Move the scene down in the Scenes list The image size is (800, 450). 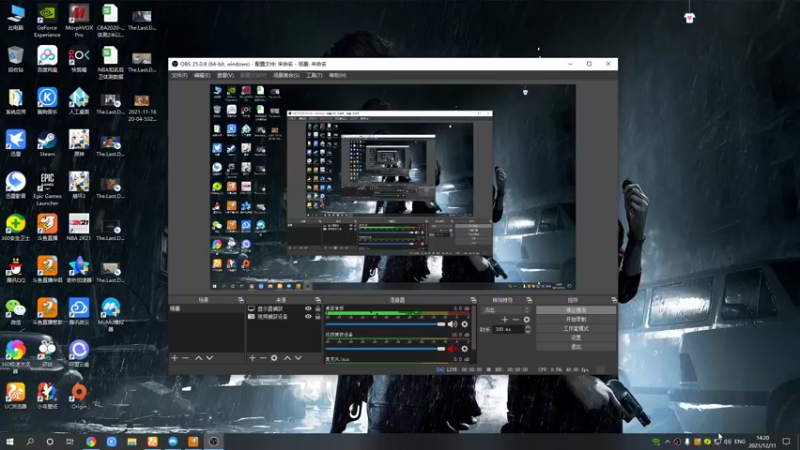[x=209, y=358]
